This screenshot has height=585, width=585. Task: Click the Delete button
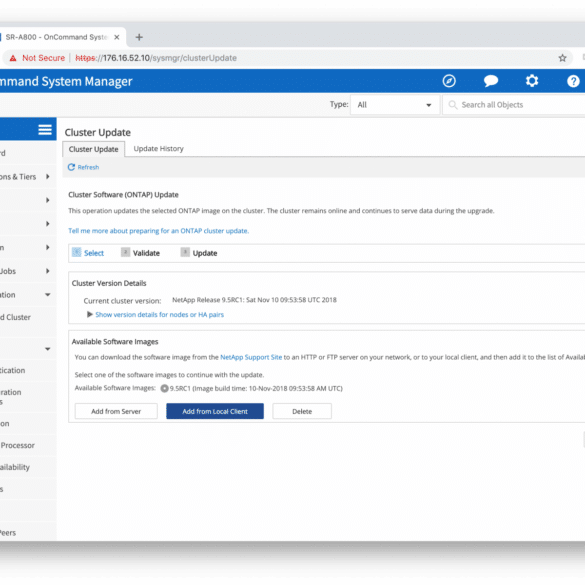point(302,411)
